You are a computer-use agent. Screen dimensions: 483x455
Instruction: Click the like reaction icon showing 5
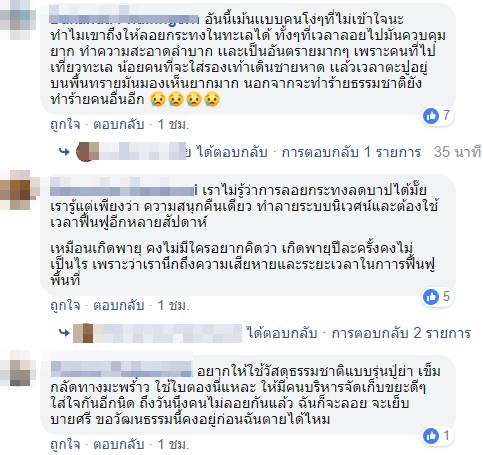[431, 297]
